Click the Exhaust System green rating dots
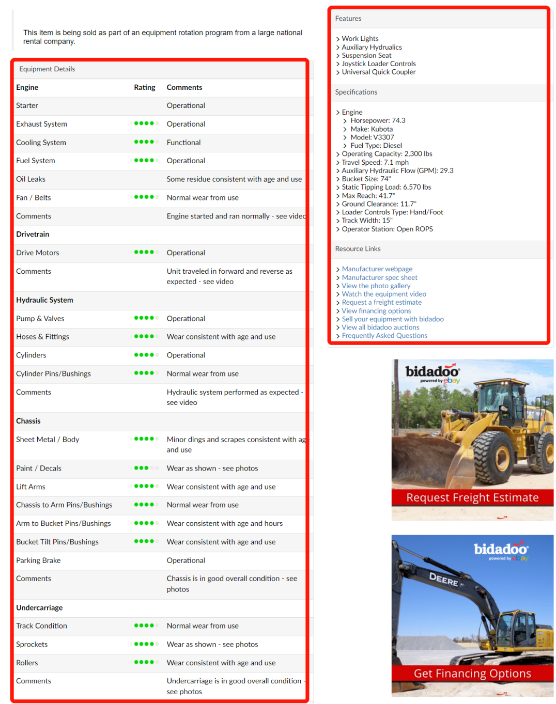556x704 pixels. coord(146,123)
